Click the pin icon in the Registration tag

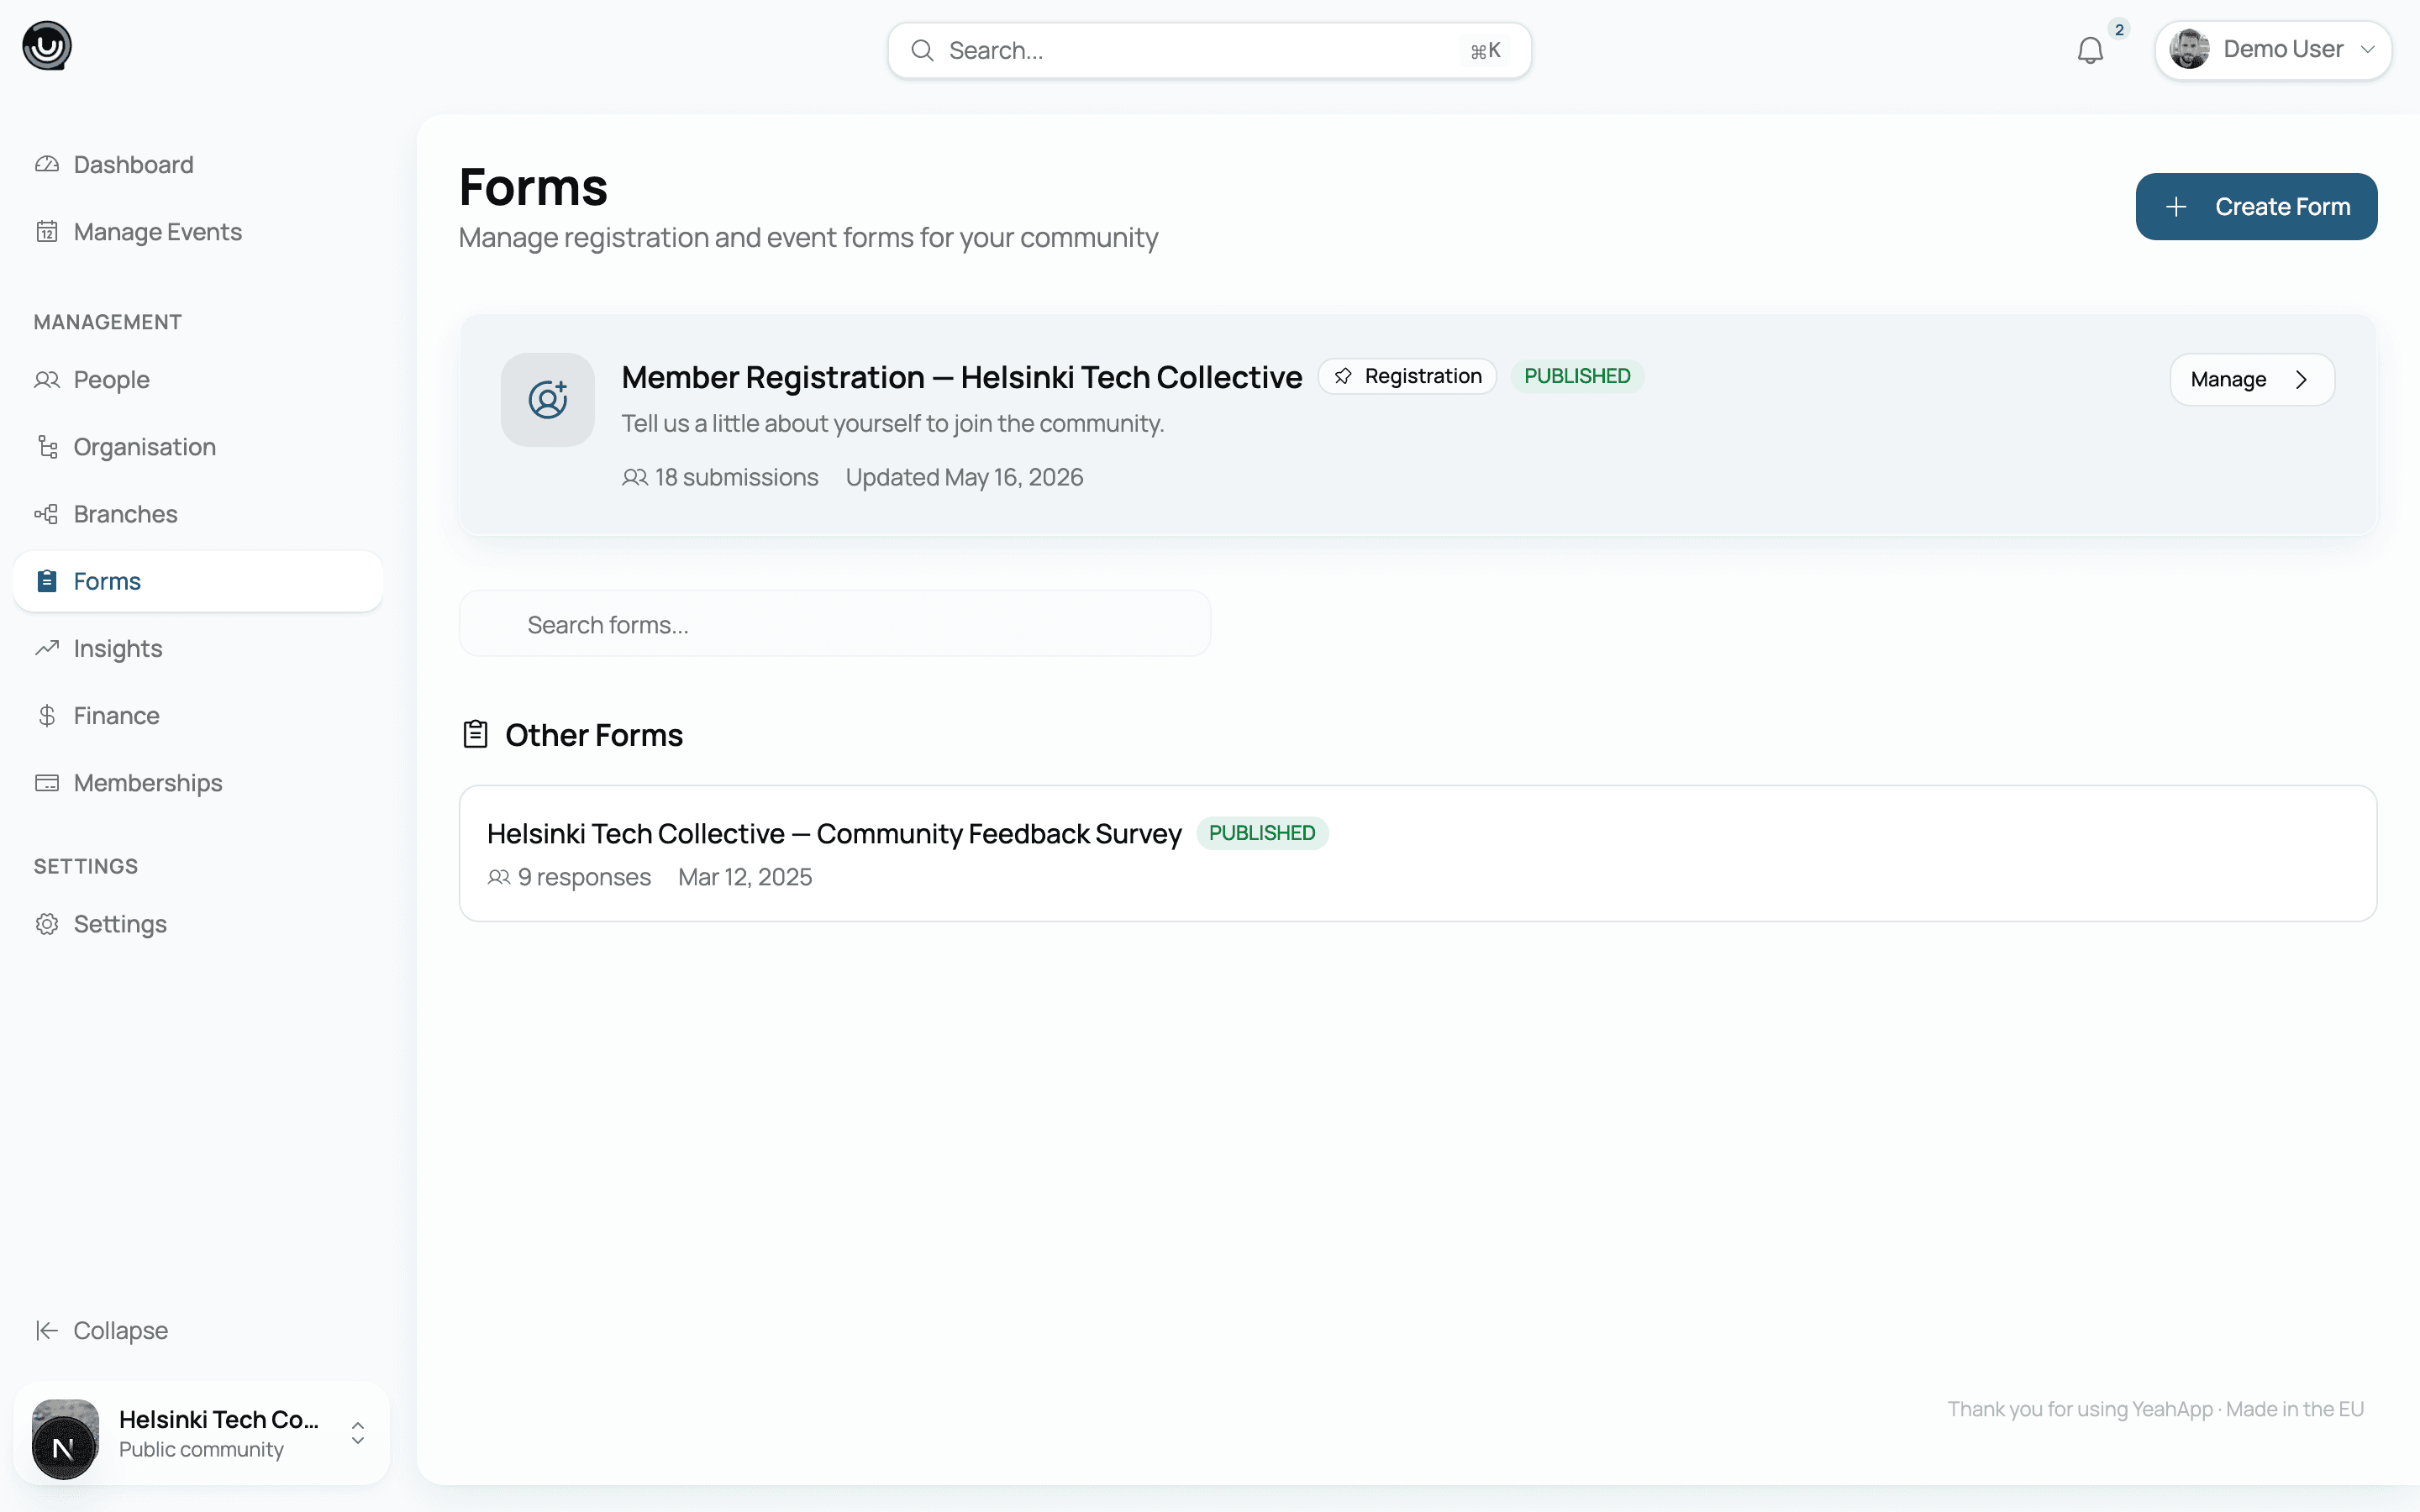coord(1343,376)
